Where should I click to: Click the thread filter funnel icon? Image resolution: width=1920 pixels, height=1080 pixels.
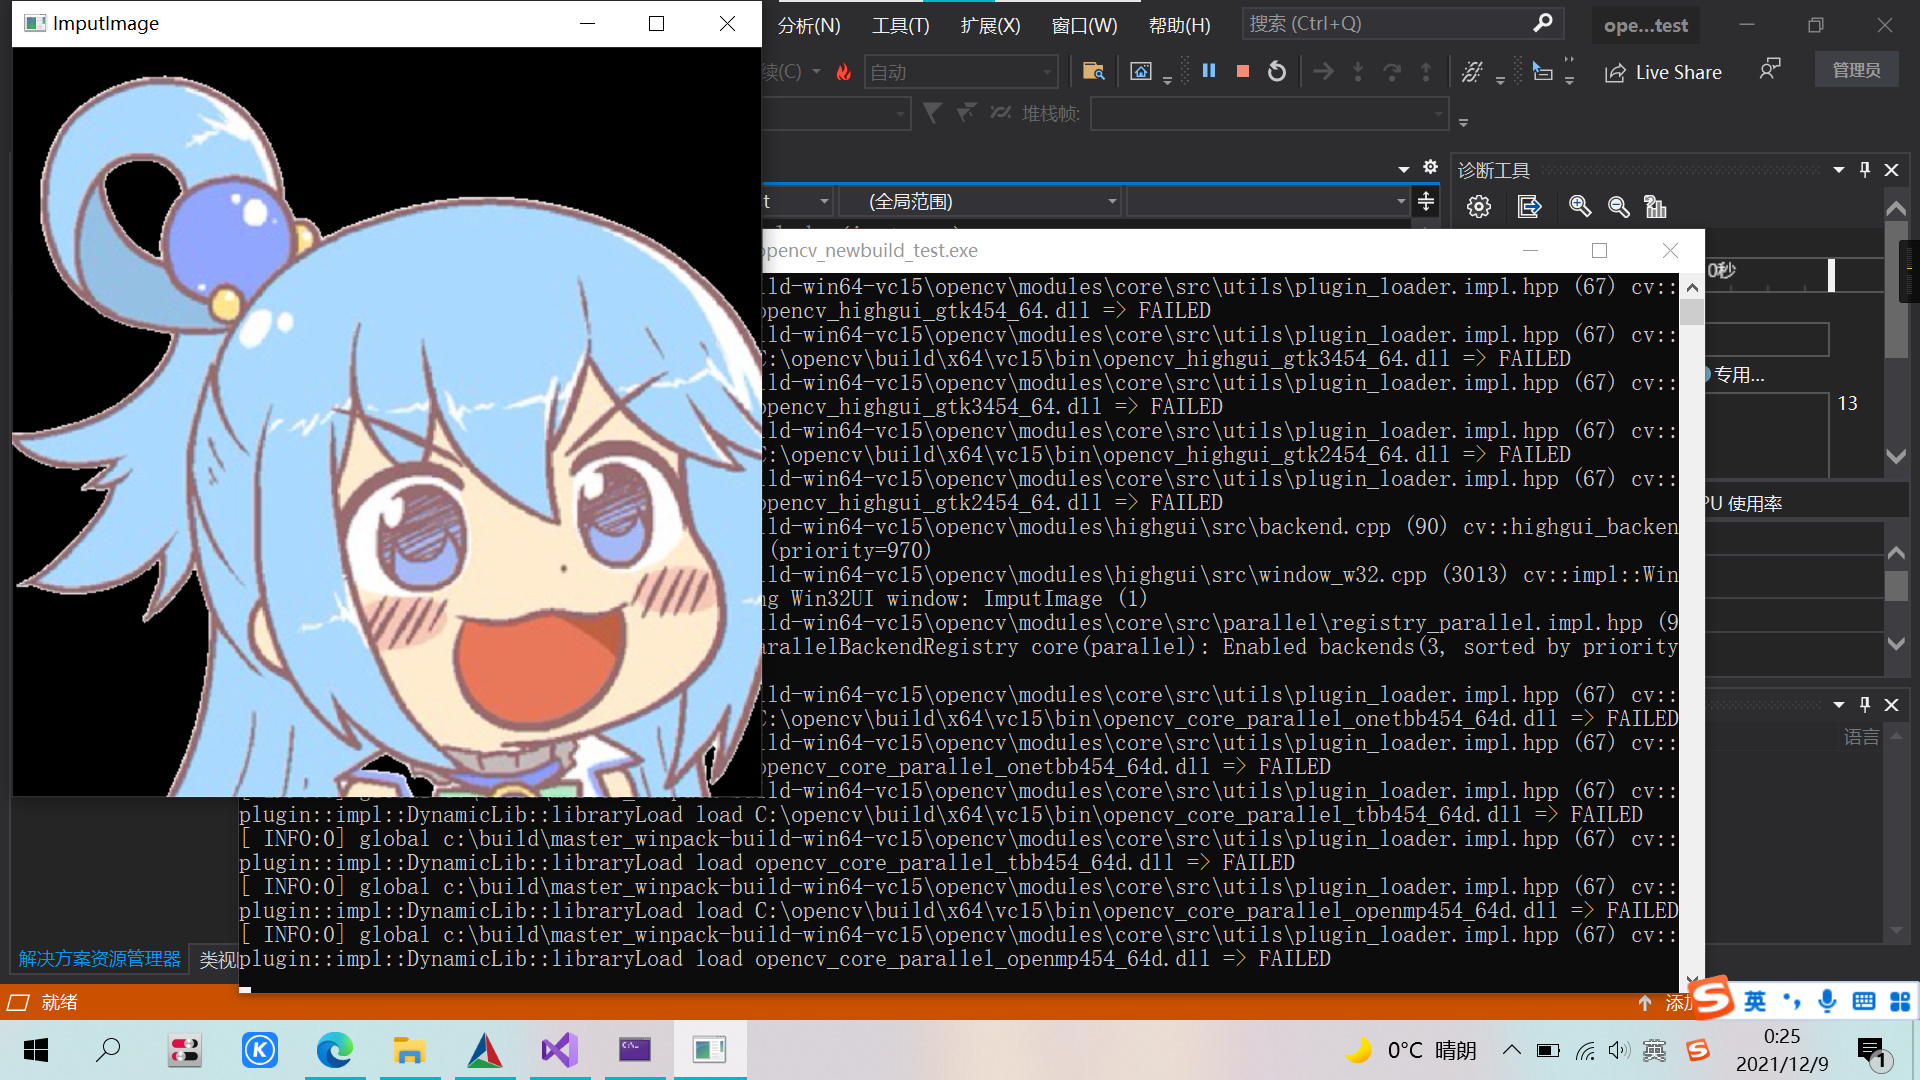pos(932,113)
